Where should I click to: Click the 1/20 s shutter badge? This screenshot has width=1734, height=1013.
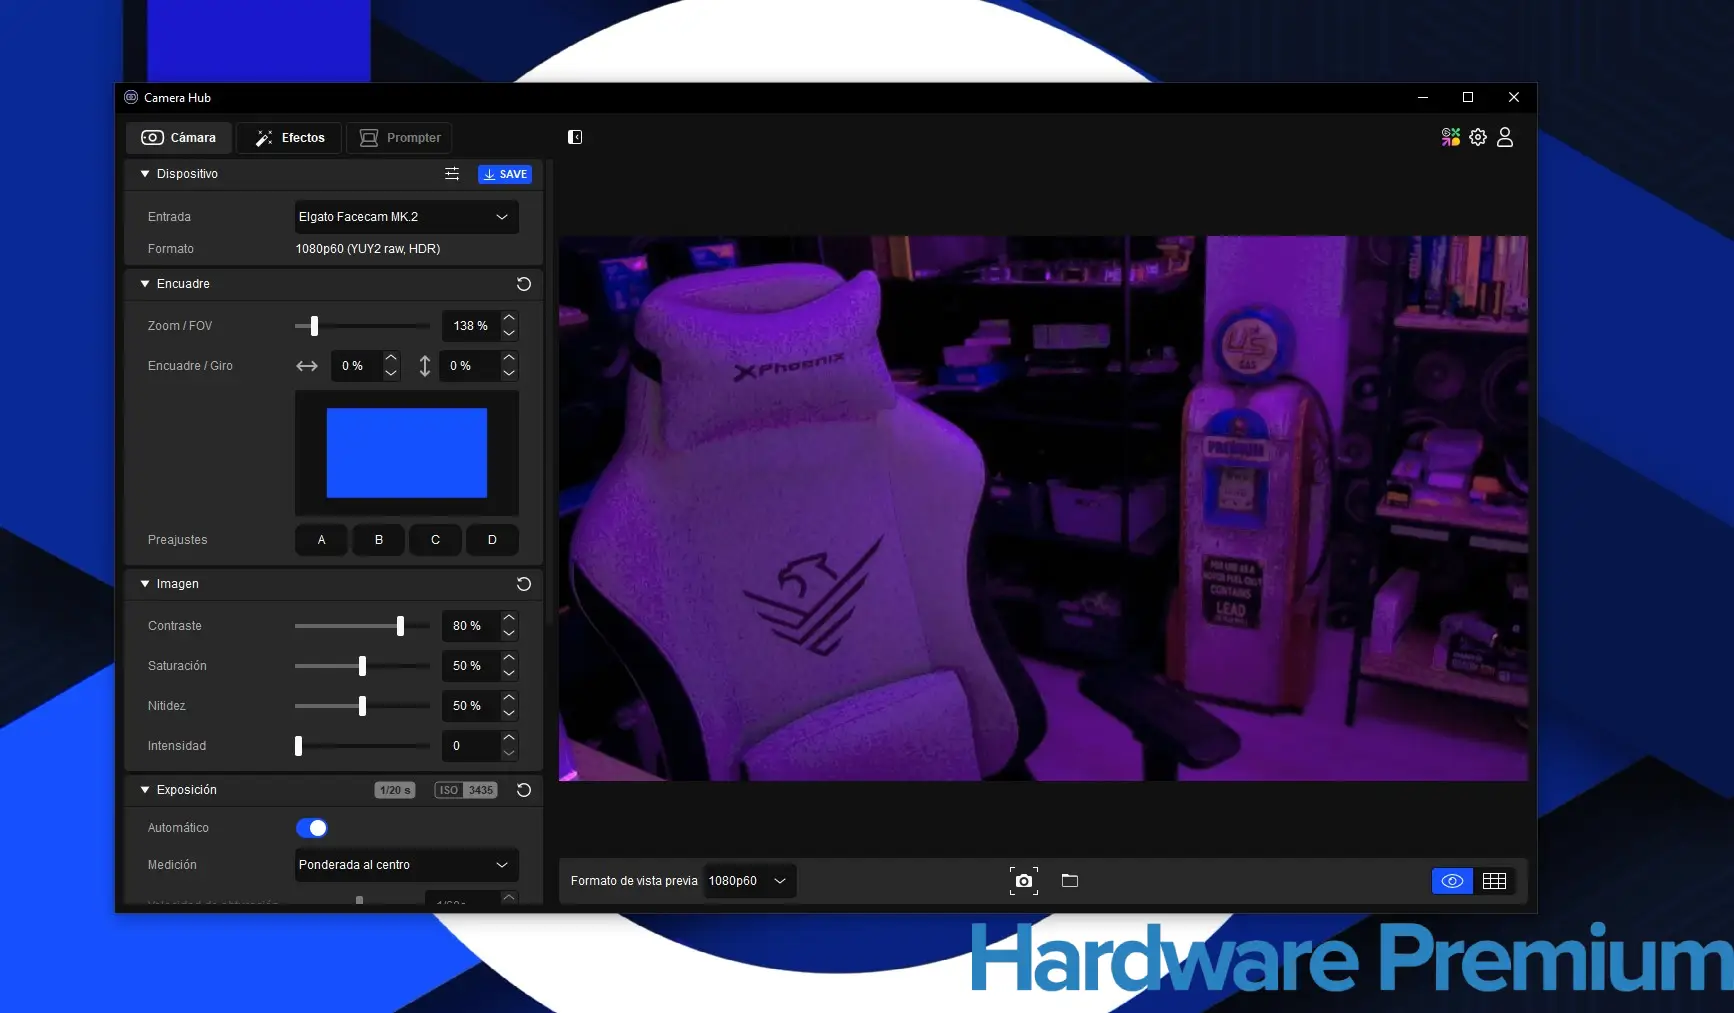395,790
